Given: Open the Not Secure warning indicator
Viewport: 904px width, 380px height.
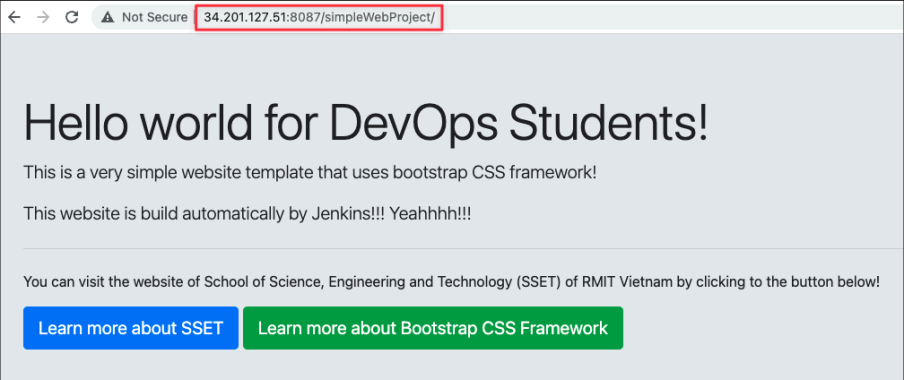Looking at the screenshot, I should 144,17.
